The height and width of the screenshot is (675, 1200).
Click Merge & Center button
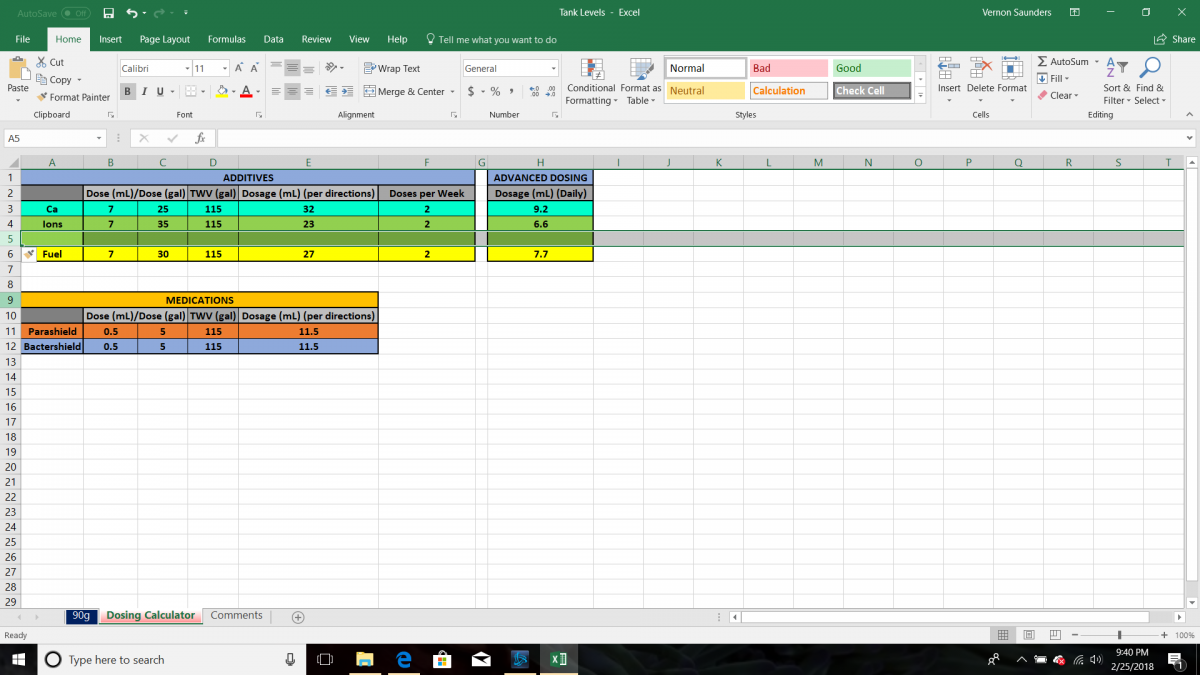(x=405, y=91)
